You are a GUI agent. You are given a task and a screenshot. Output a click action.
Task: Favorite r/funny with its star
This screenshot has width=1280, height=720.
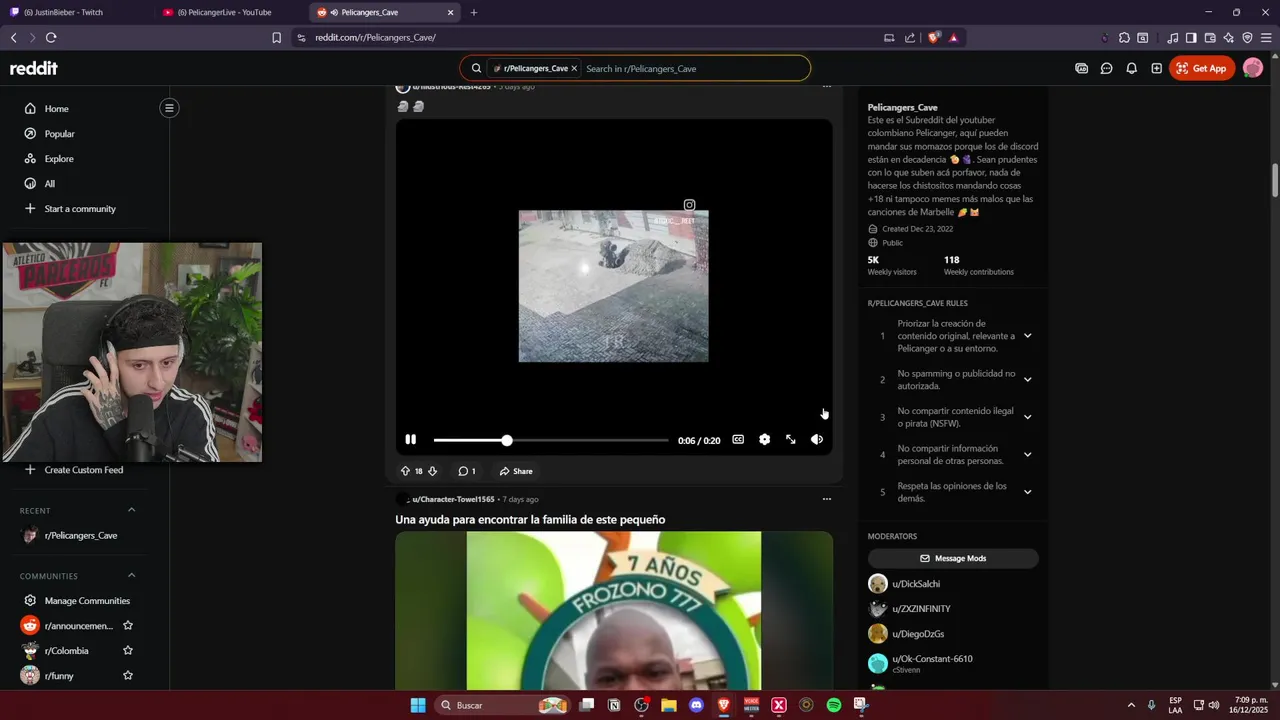click(x=128, y=676)
